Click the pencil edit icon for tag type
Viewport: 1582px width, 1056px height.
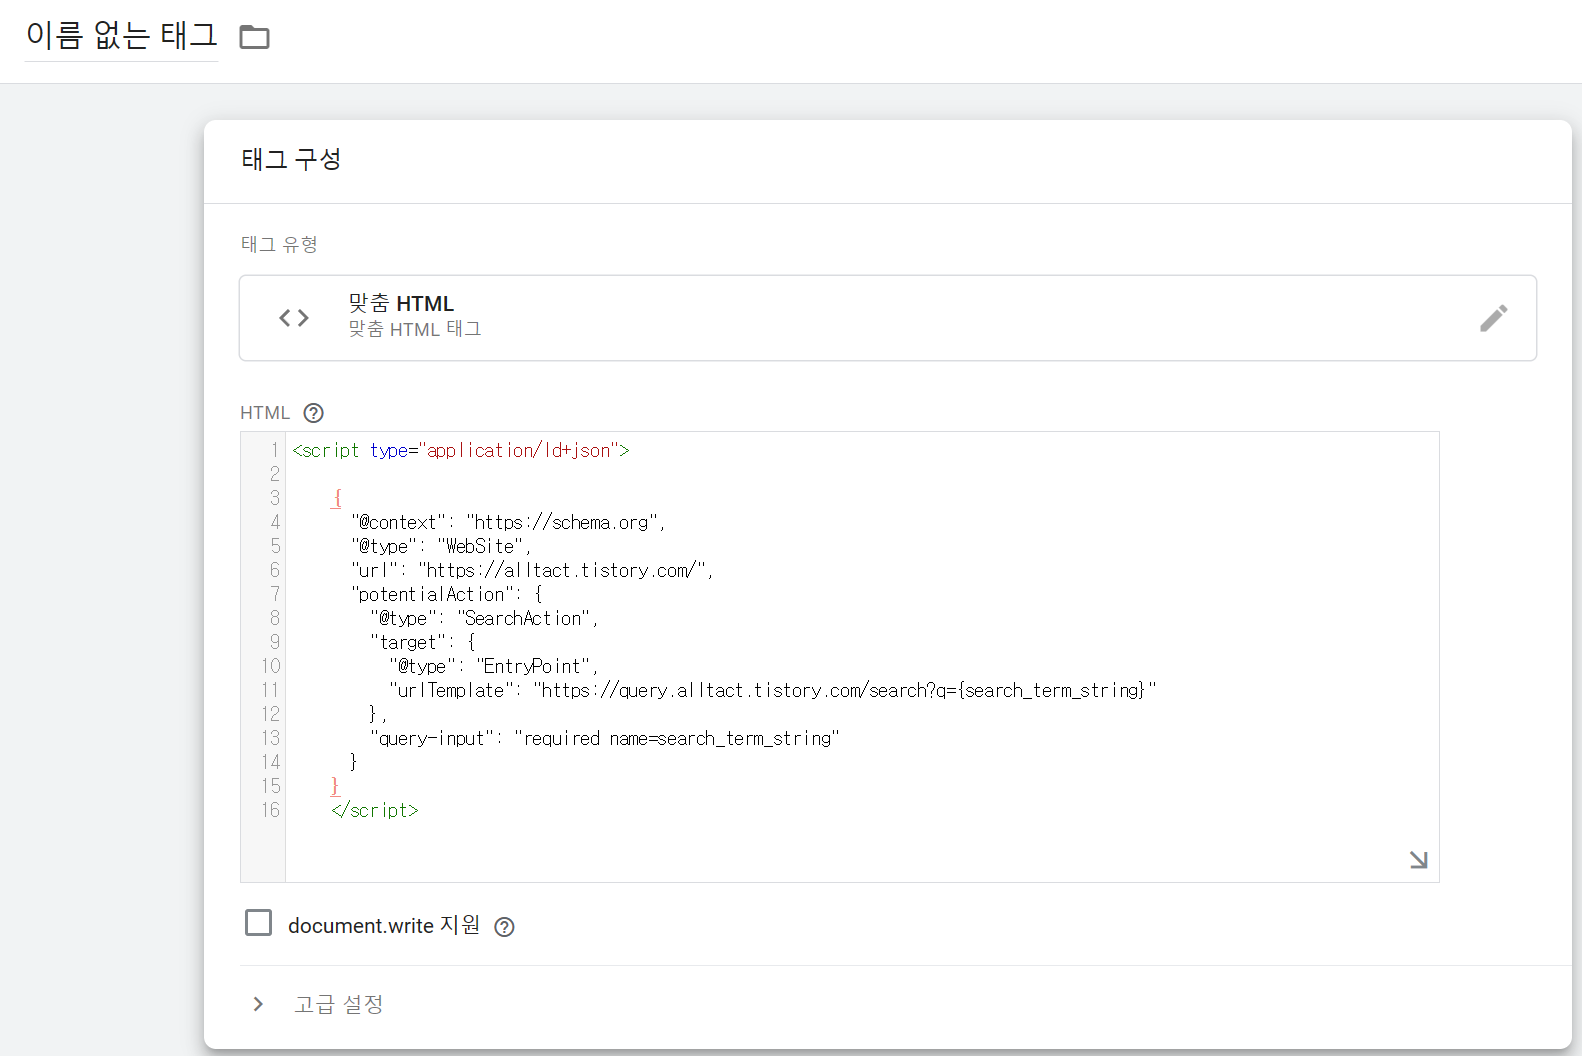click(x=1493, y=318)
